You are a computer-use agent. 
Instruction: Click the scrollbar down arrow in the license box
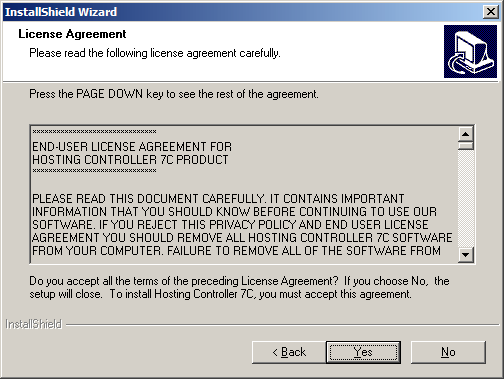pyautogui.click(x=466, y=255)
